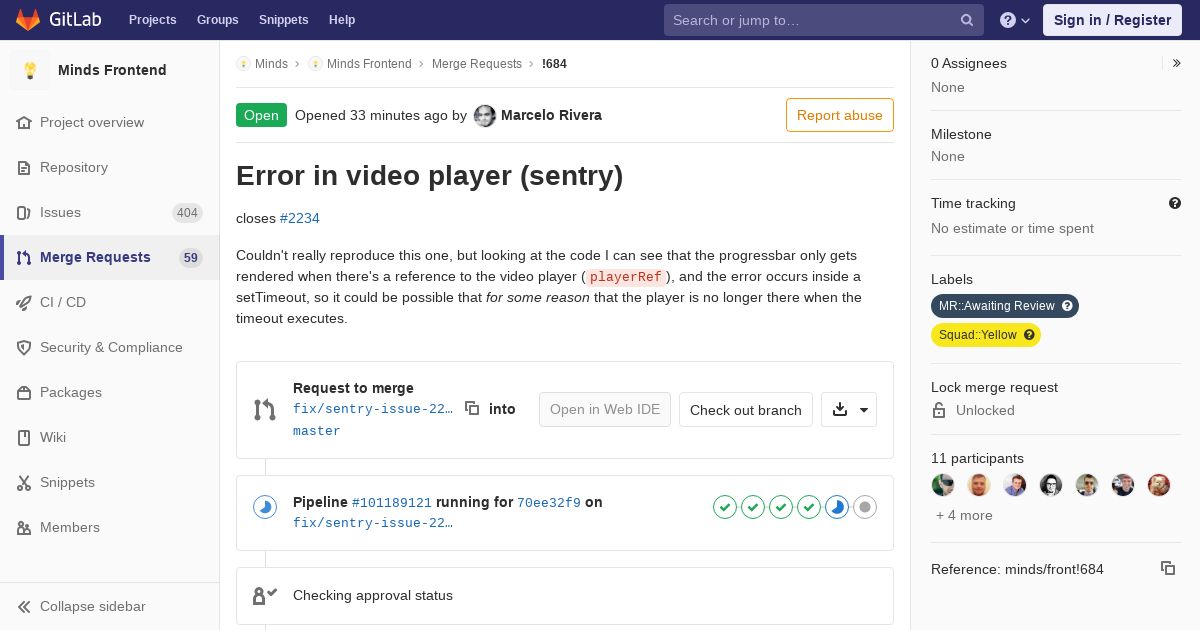Click the fourth passed pipeline stage icon

809,507
